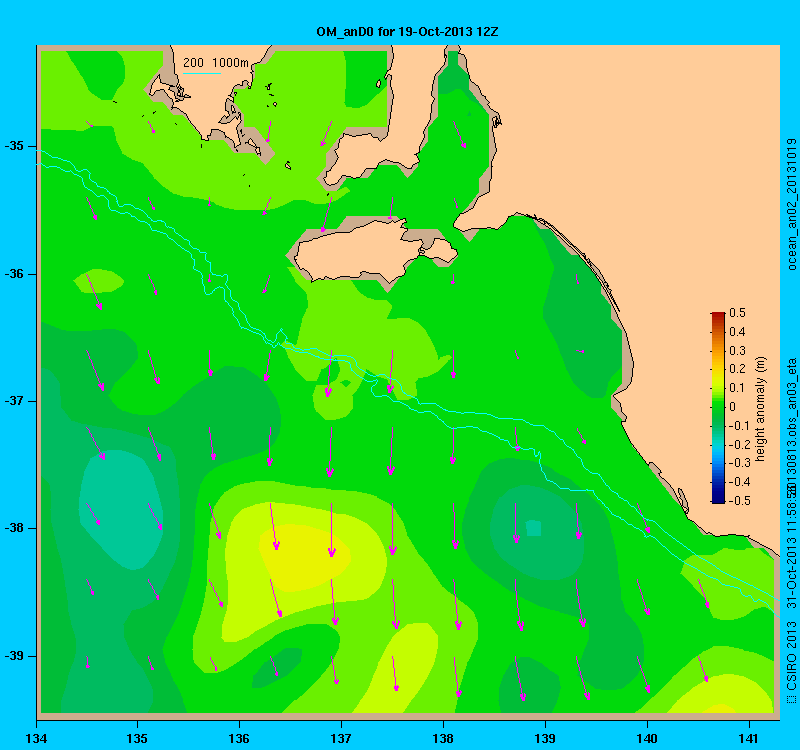The width and height of the screenshot is (800, 750).
Task: Click the vertical "31-Oct-2013" timestamp text
Action: click(x=791, y=574)
